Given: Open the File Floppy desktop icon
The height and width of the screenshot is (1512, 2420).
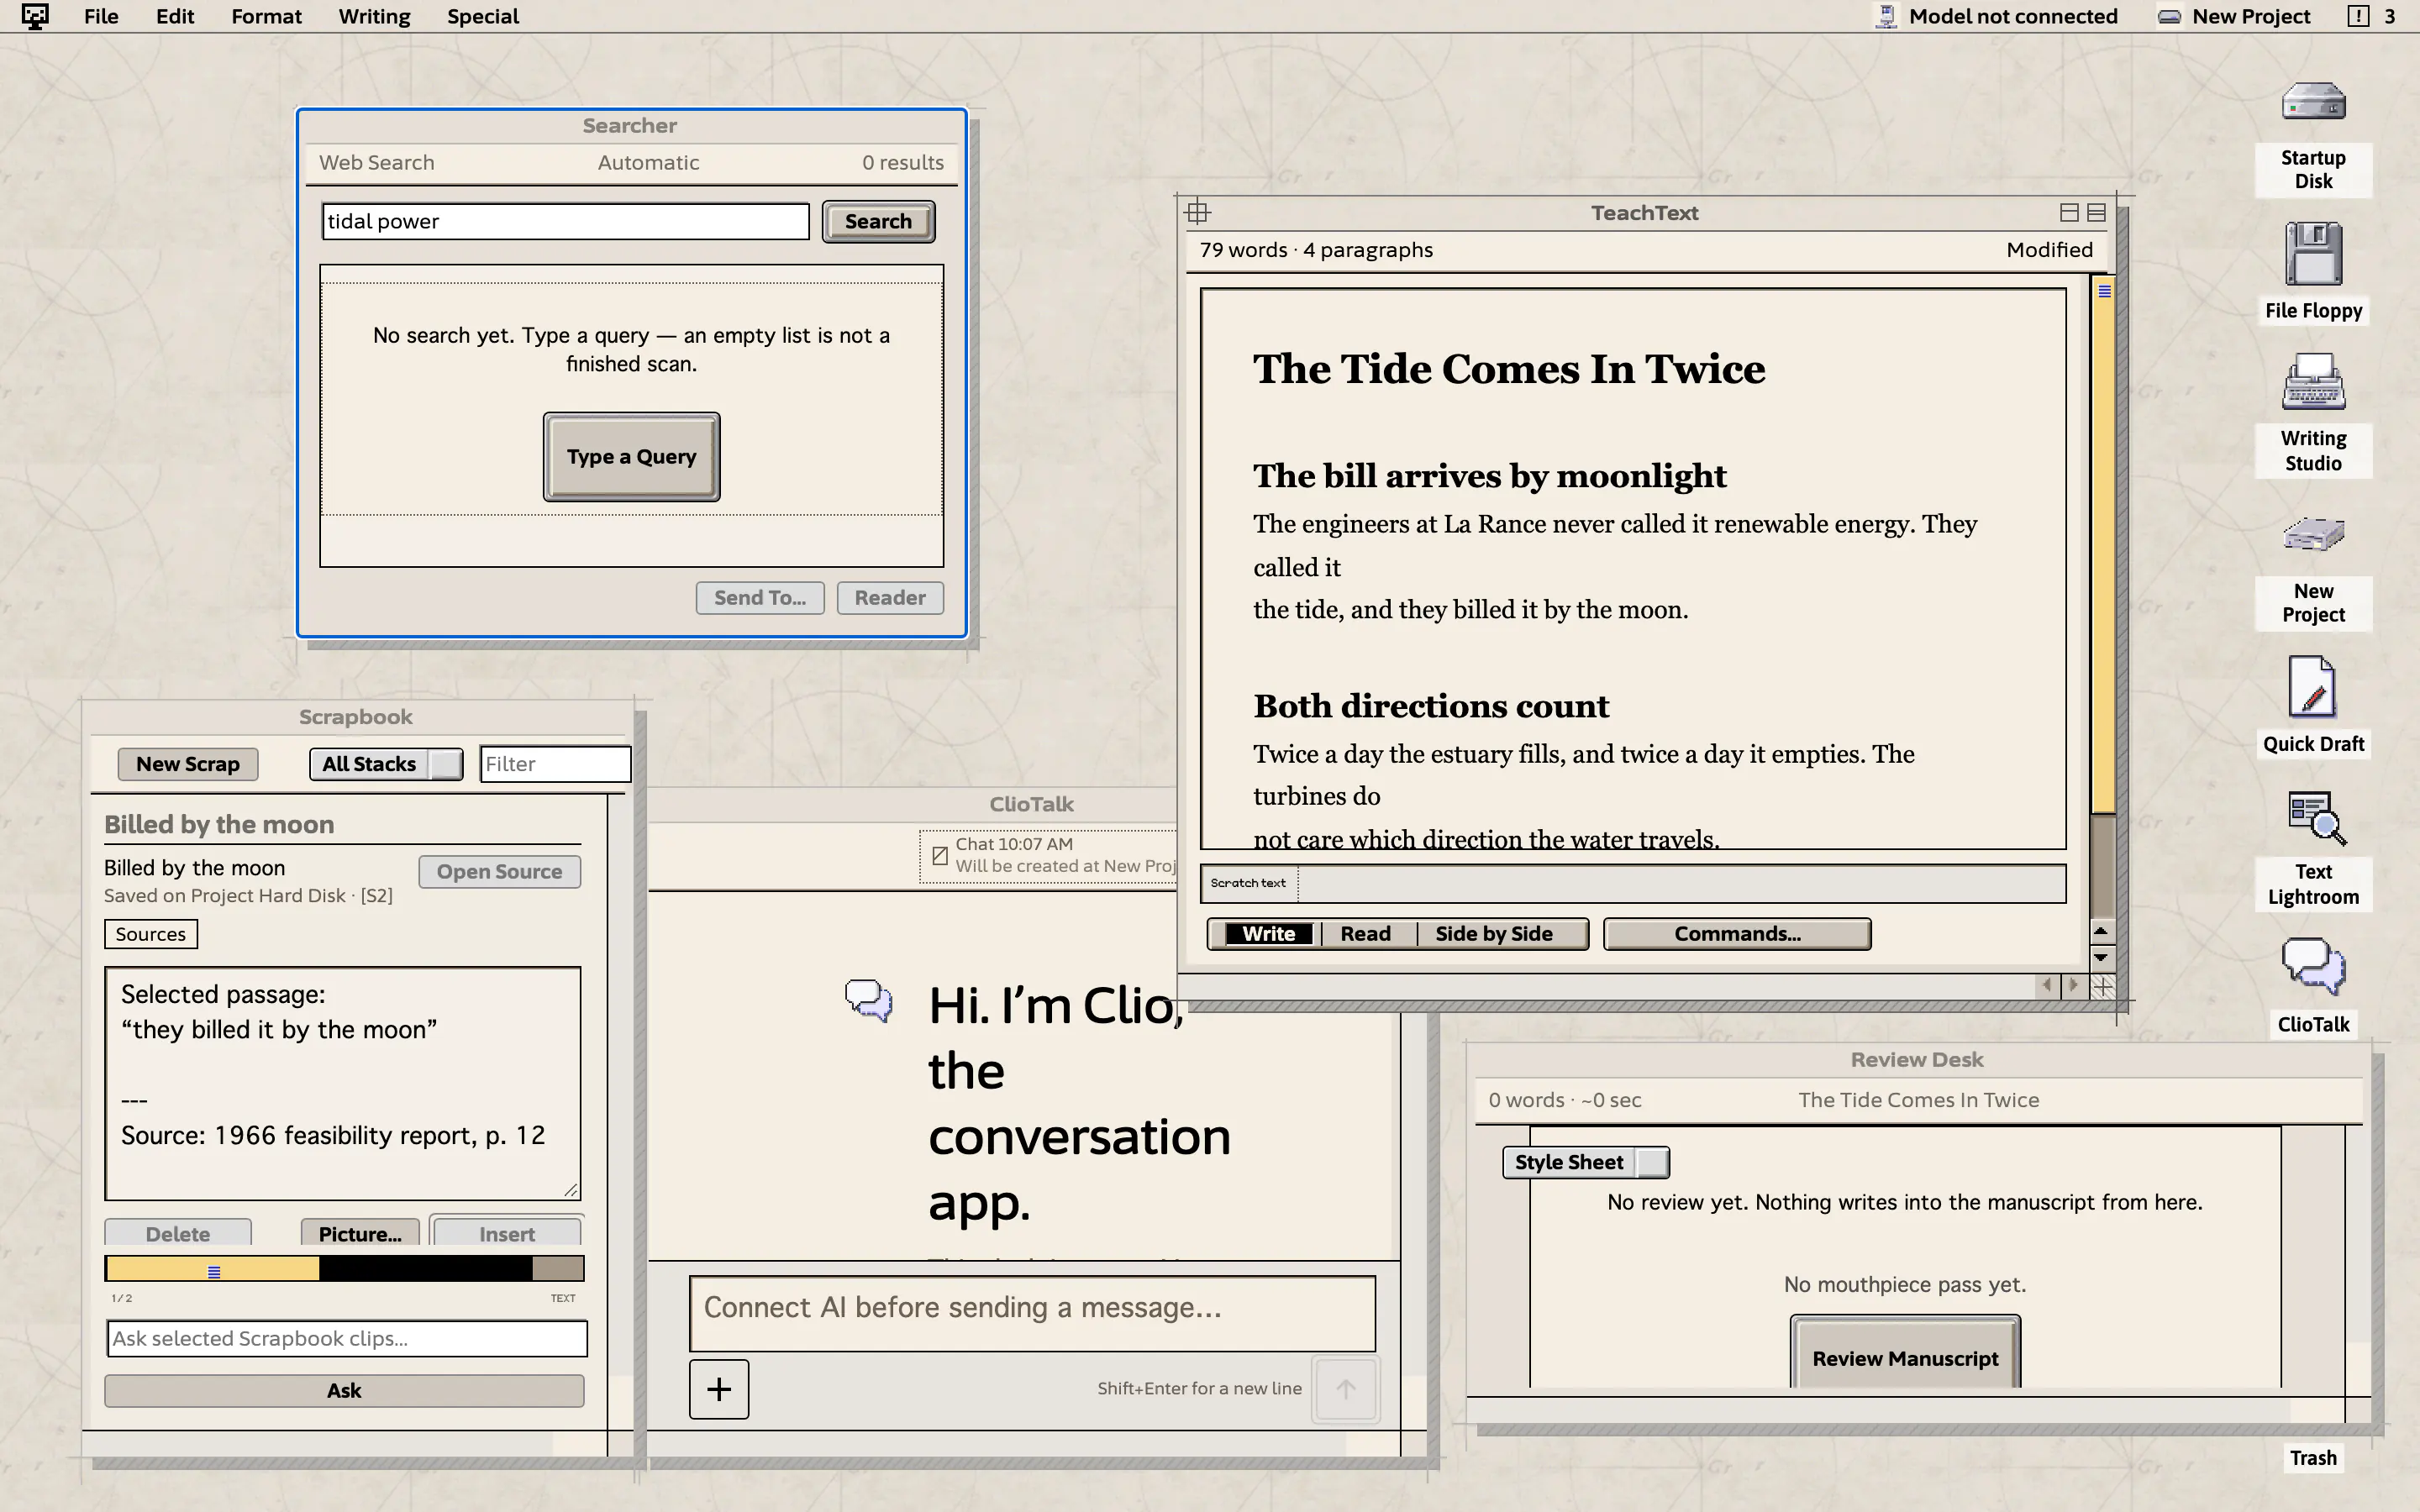Looking at the screenshot, I should [x=2313, y=254].
